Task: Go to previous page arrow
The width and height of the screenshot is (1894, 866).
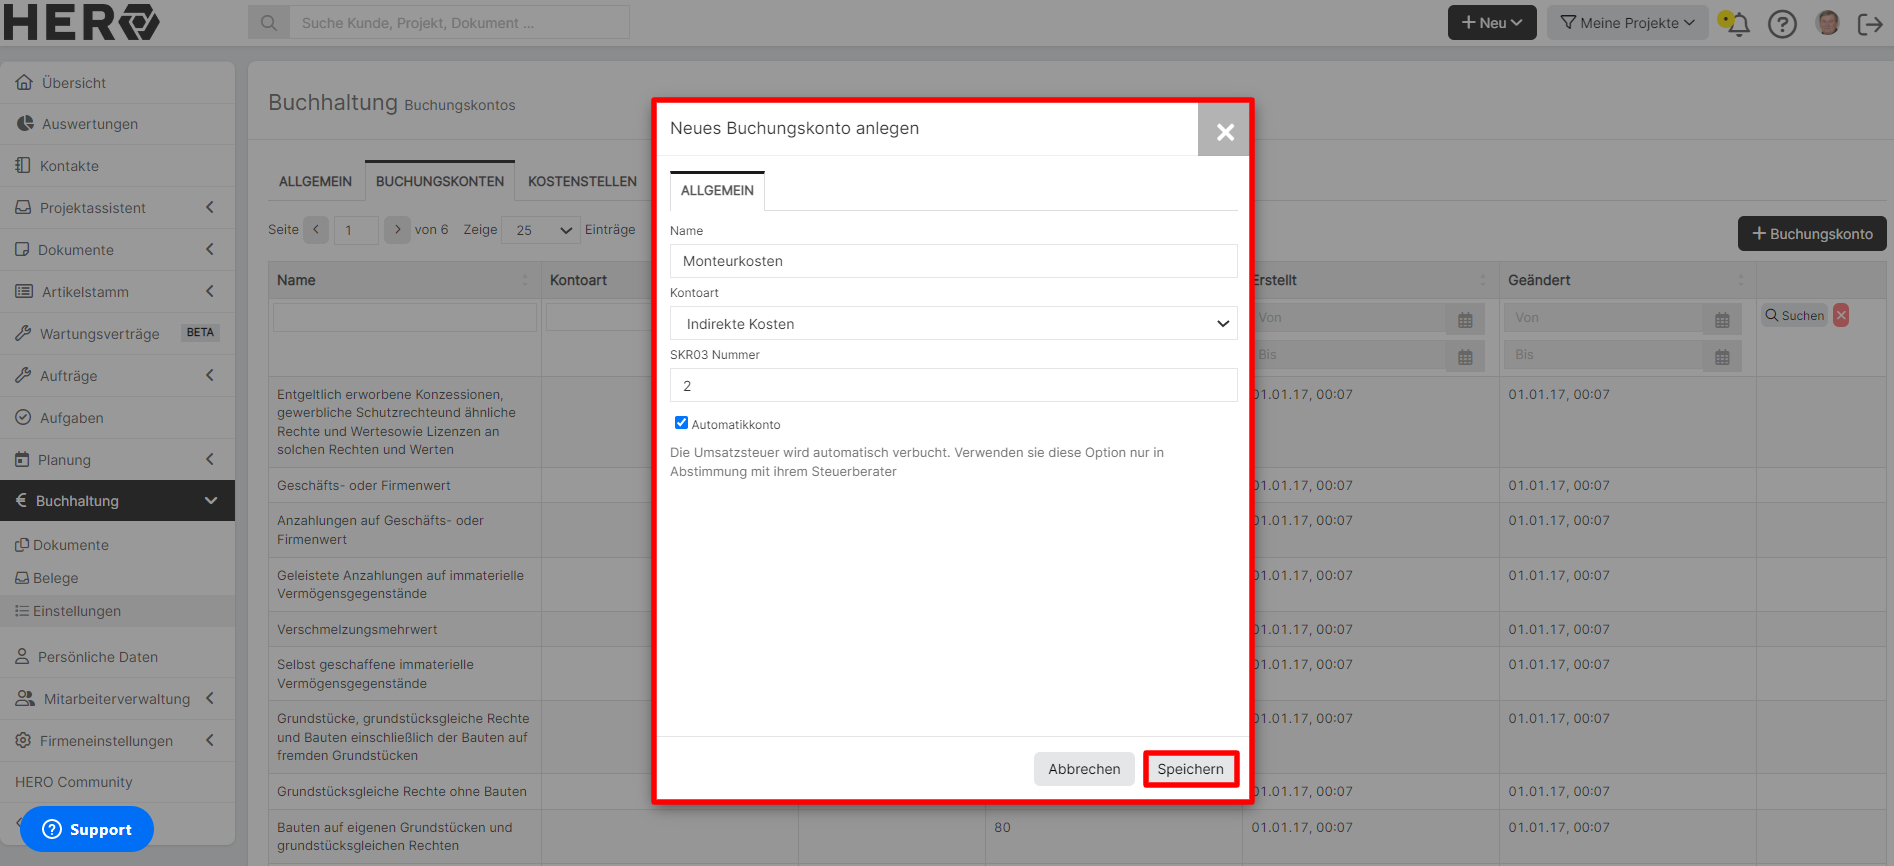Action: (316, 230)
